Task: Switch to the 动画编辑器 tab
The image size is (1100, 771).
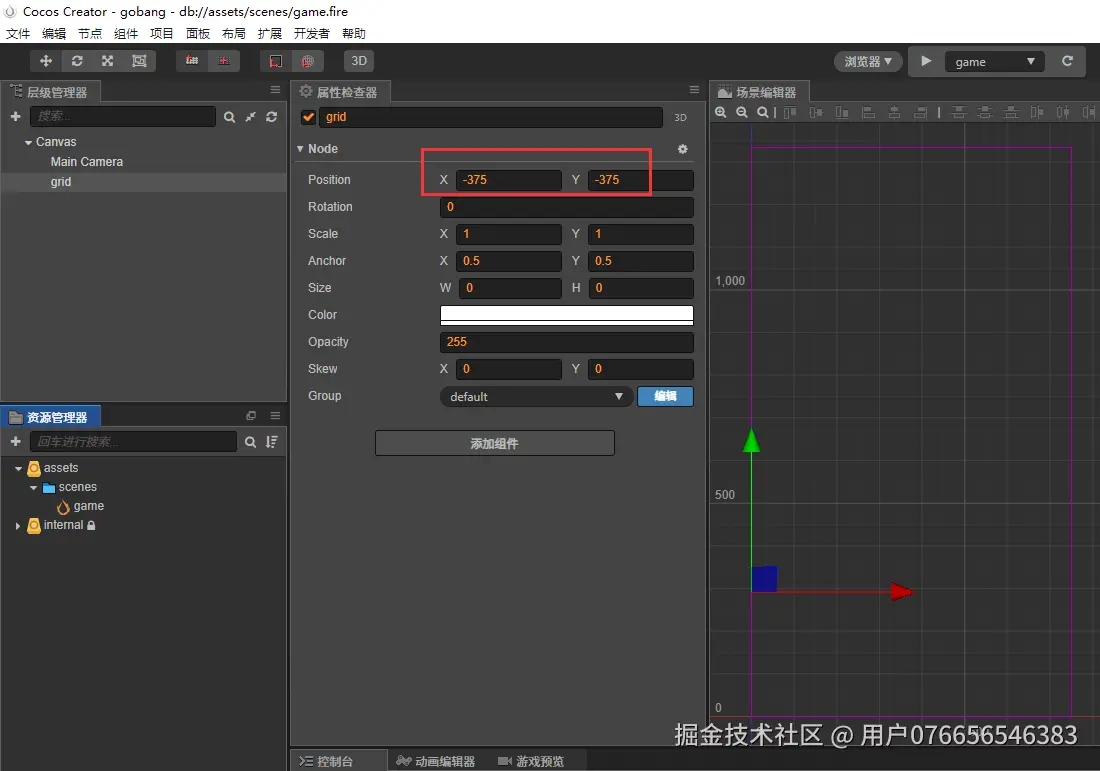Action: coord(436,761)
